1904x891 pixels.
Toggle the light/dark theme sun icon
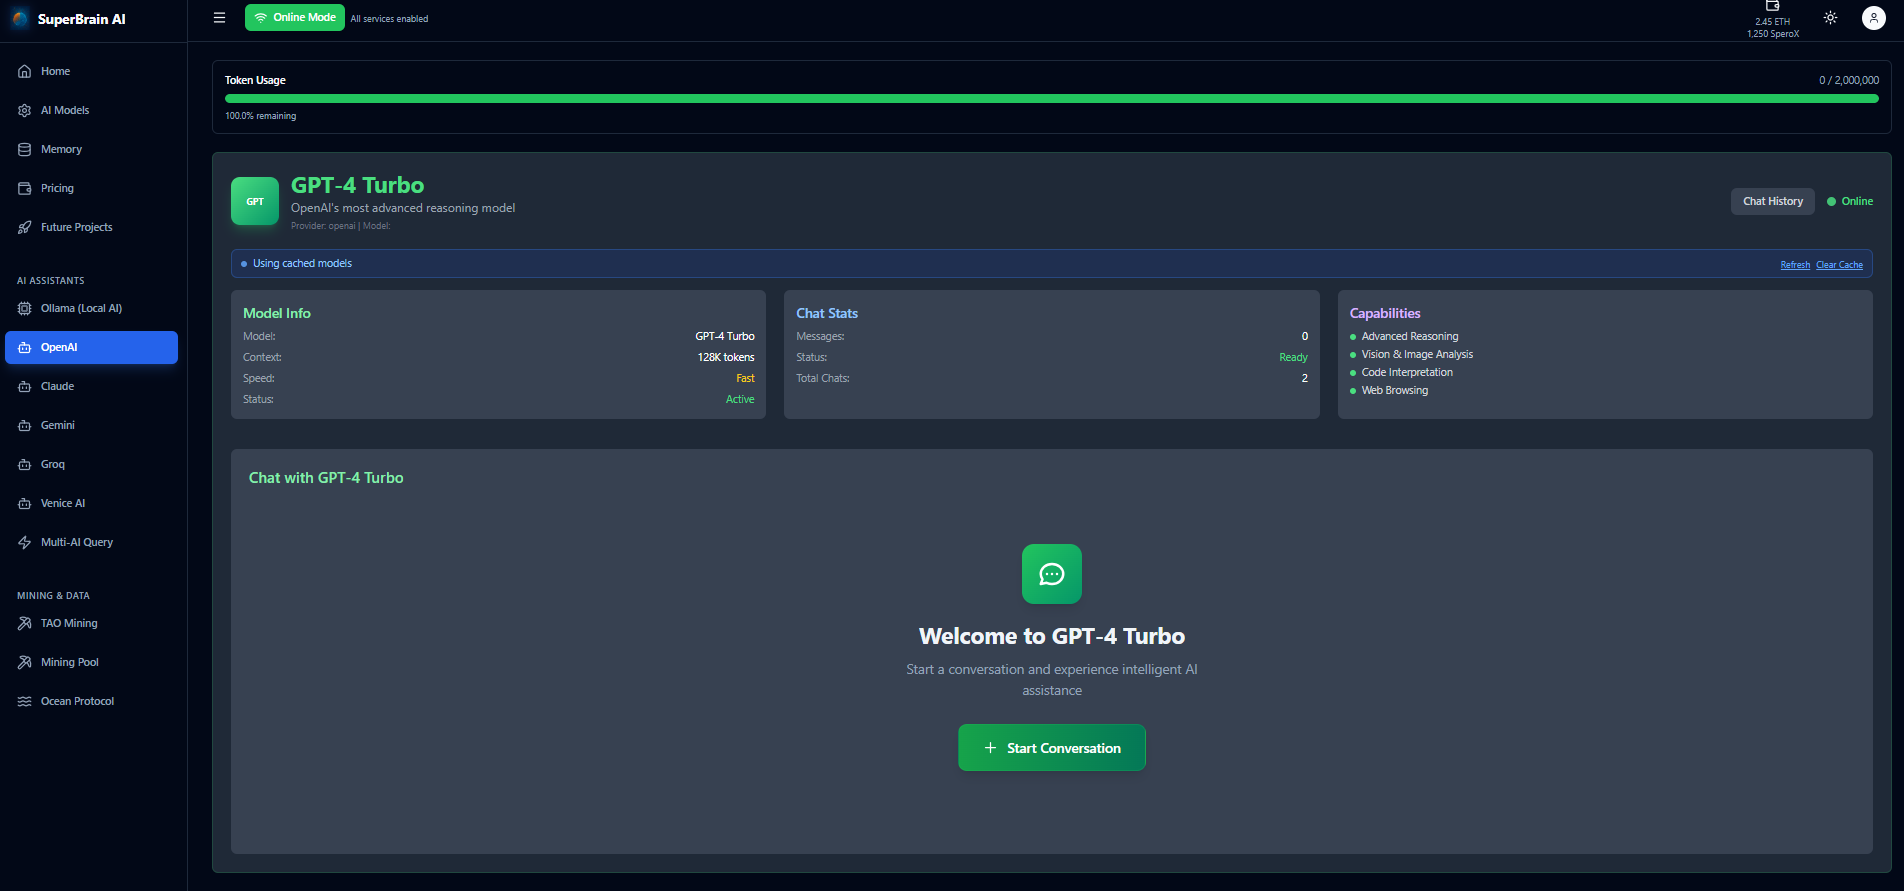(1830, 18)
